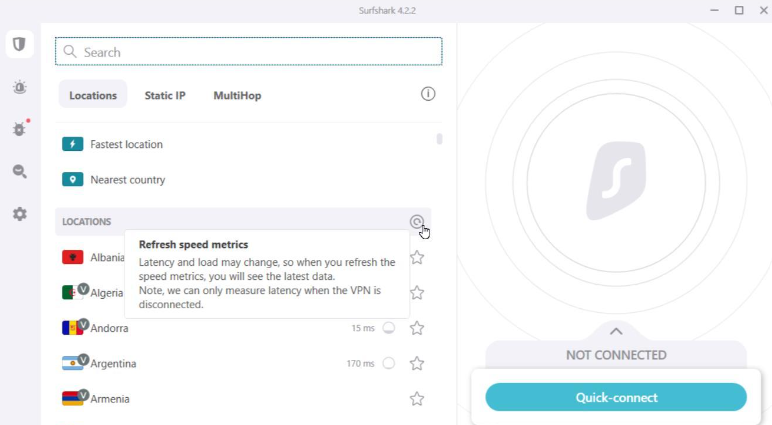772x425 pixels.
Task: Select the Argentina location text
Action: coord(113,364)
